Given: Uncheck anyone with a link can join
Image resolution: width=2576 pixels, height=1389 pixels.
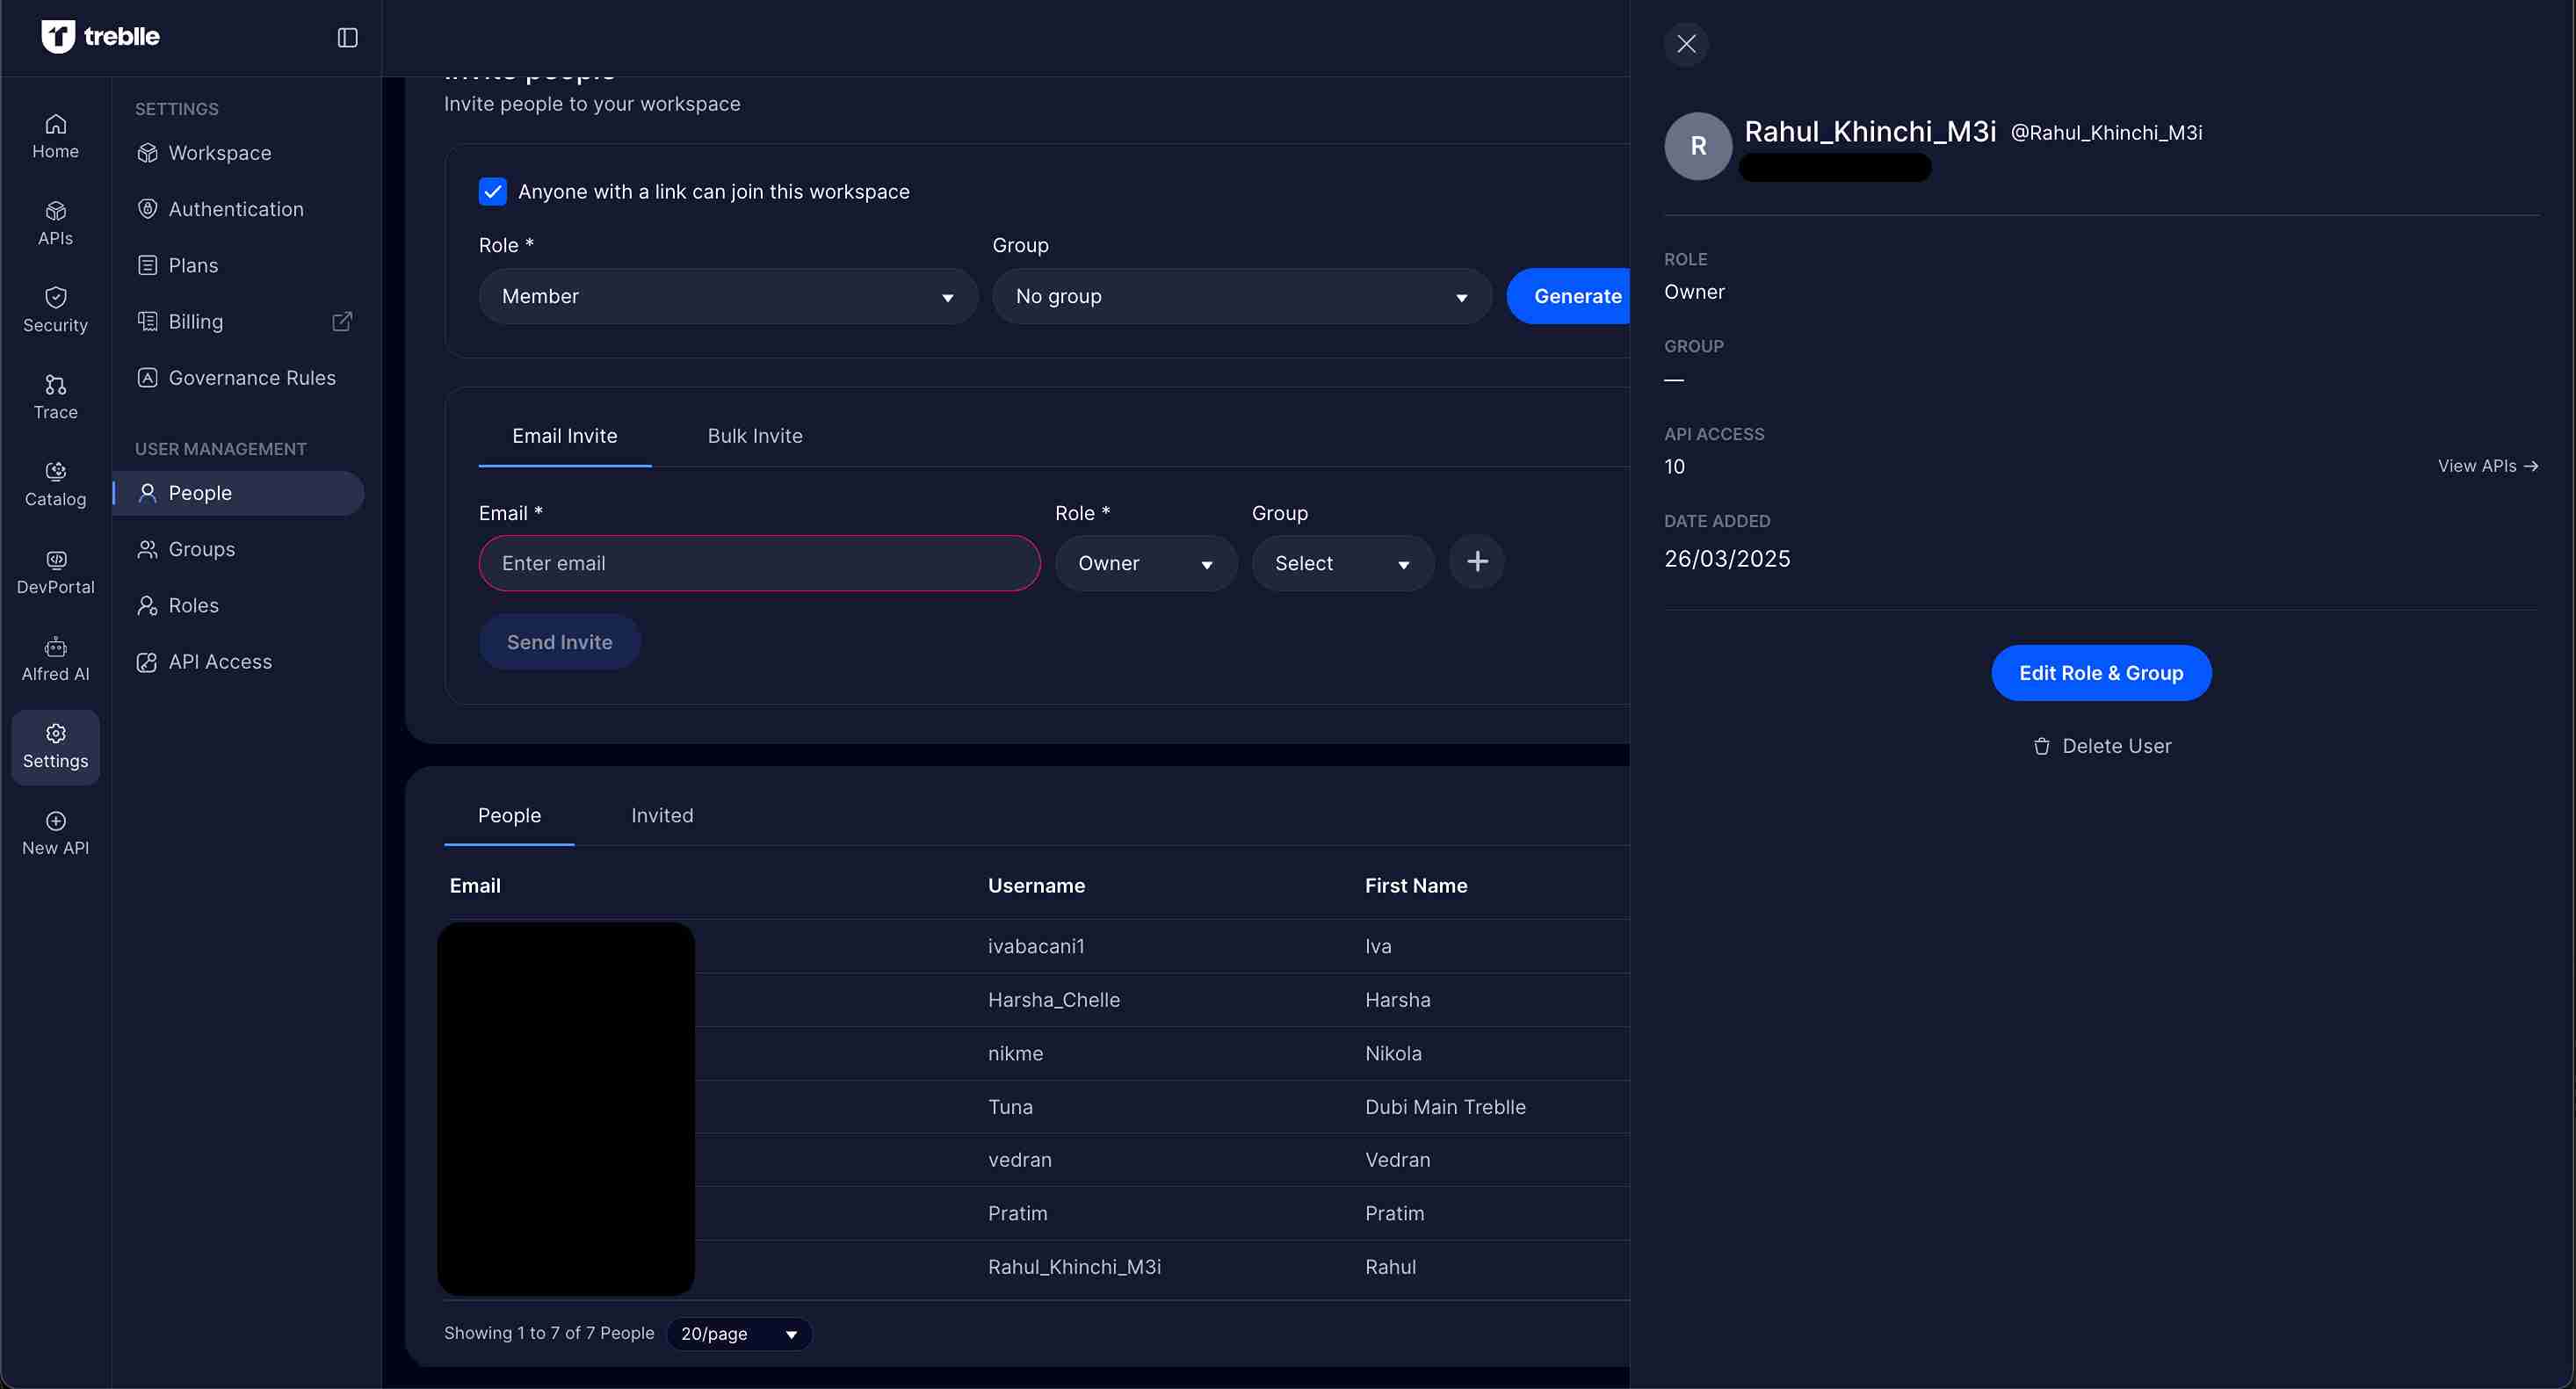Looking at the screenshot, I should click(x=492, y=192).
